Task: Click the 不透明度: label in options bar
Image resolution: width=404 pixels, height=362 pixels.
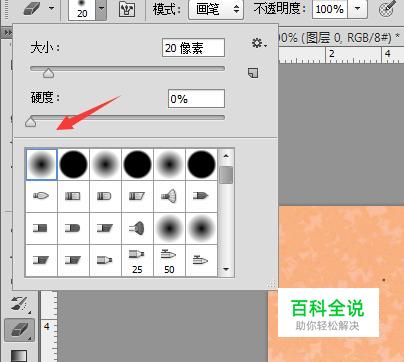Action: 280,9
